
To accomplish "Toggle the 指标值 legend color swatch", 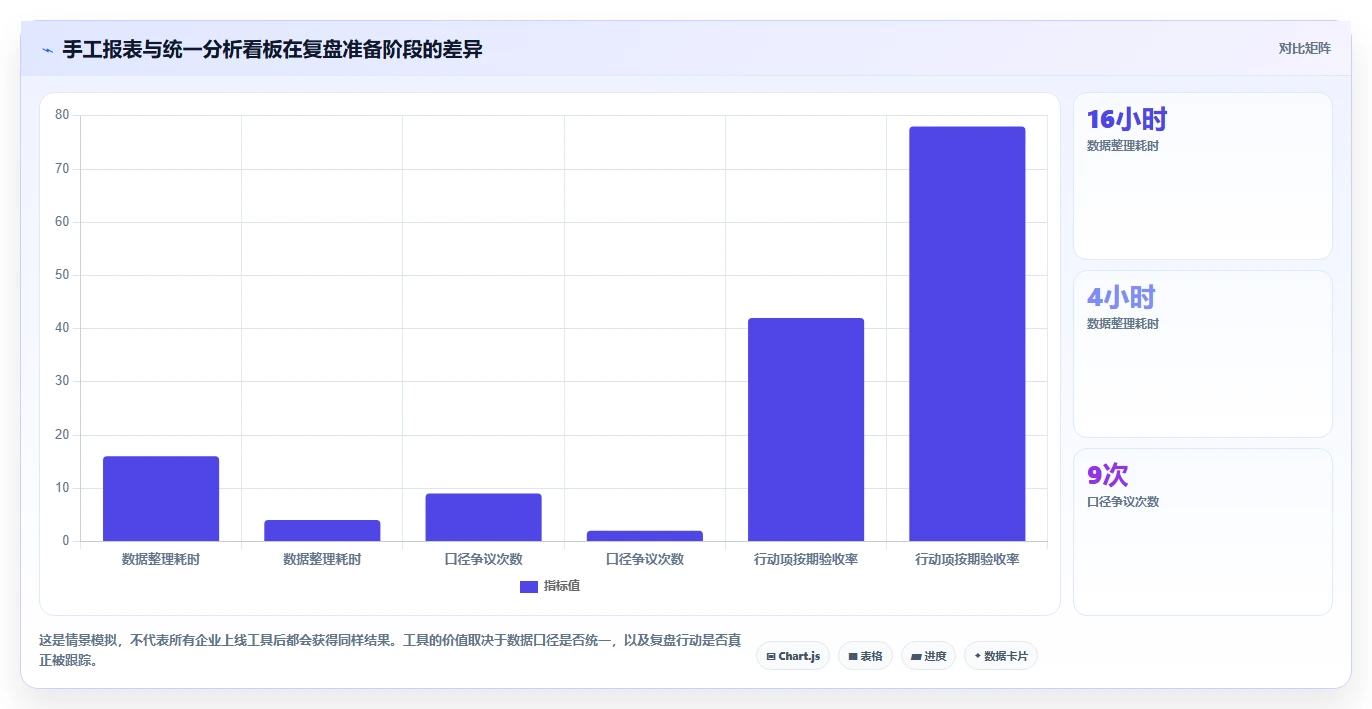I will click(529, 586).
